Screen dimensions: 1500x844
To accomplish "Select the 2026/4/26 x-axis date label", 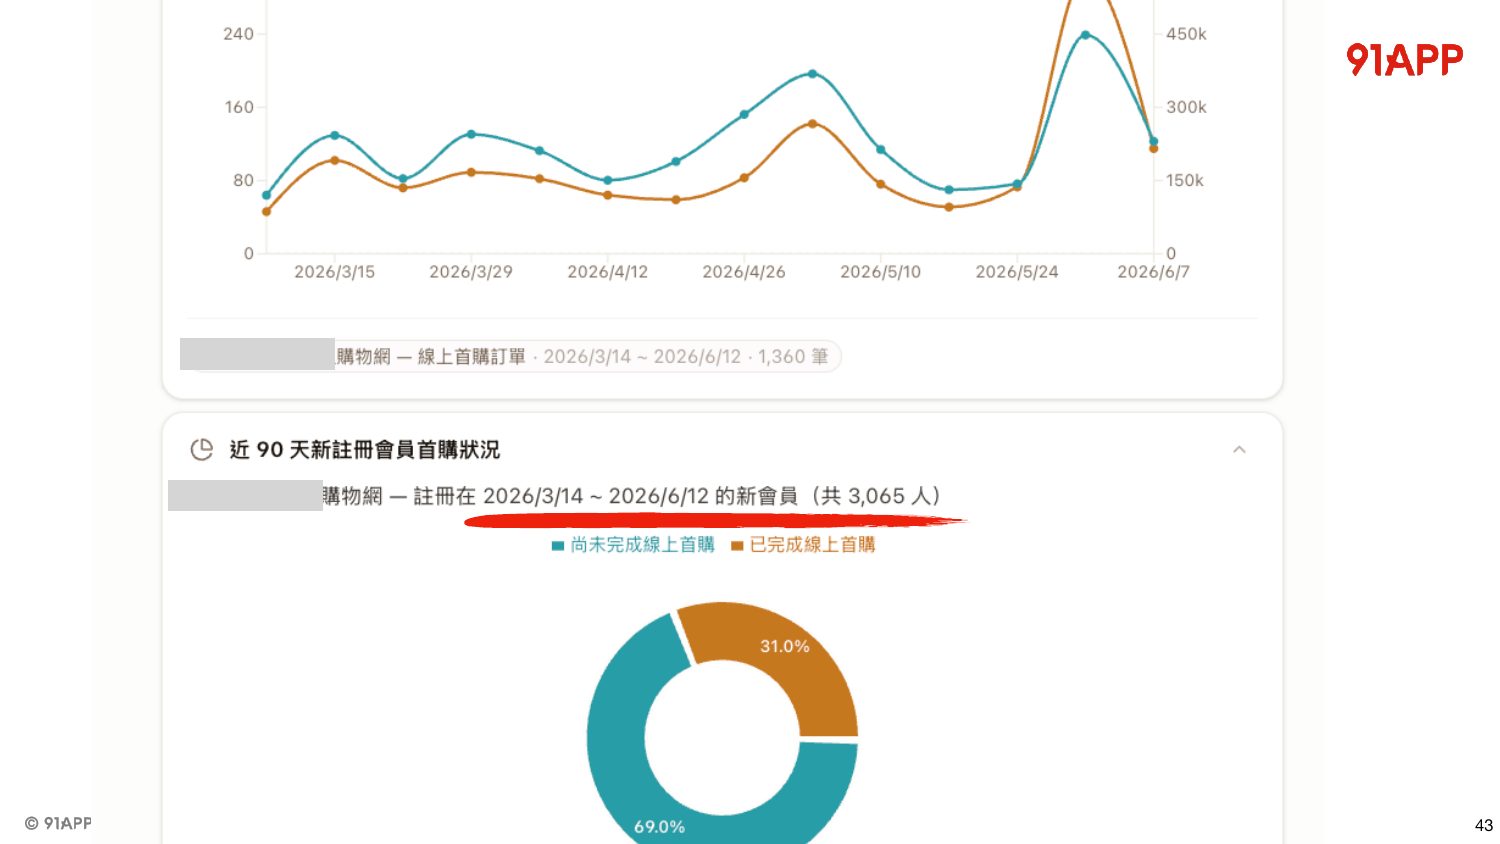I will (x=744, y=272).
